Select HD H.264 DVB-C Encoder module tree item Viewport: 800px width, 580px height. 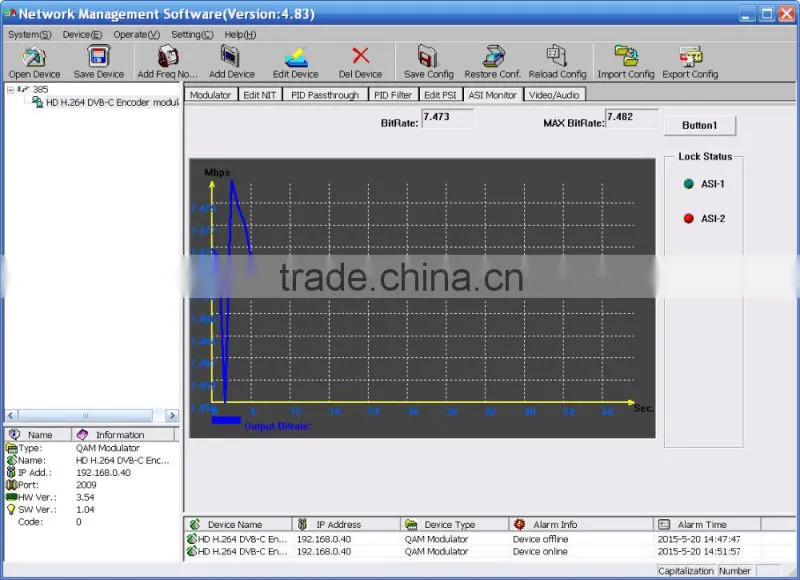click(112, 103)
